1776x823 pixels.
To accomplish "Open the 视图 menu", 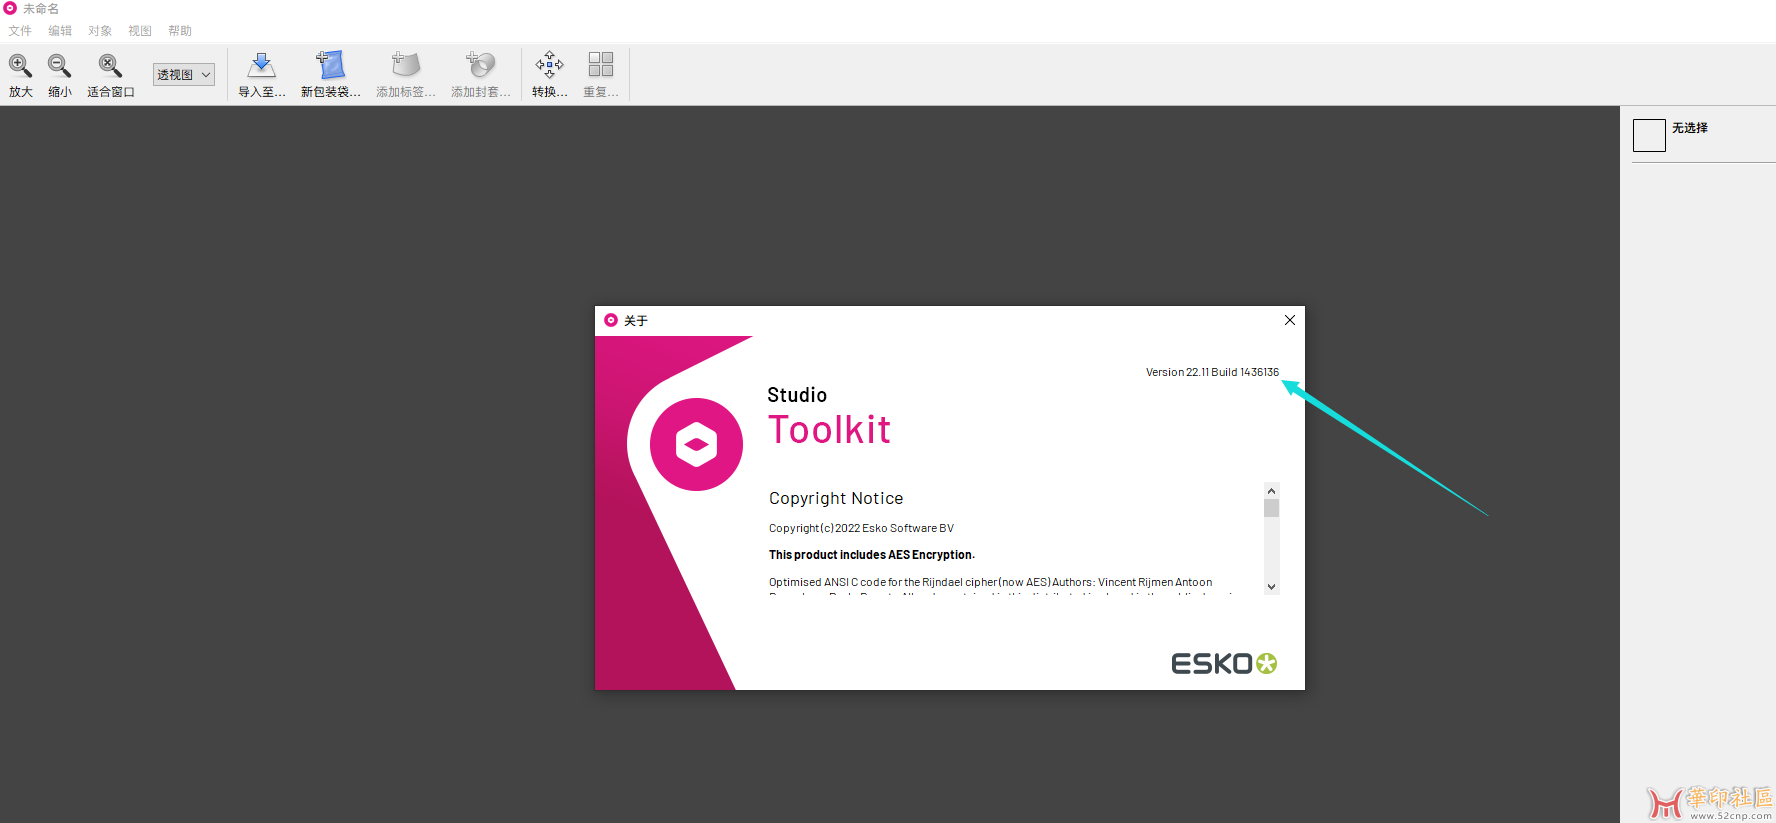I will 140,31.
